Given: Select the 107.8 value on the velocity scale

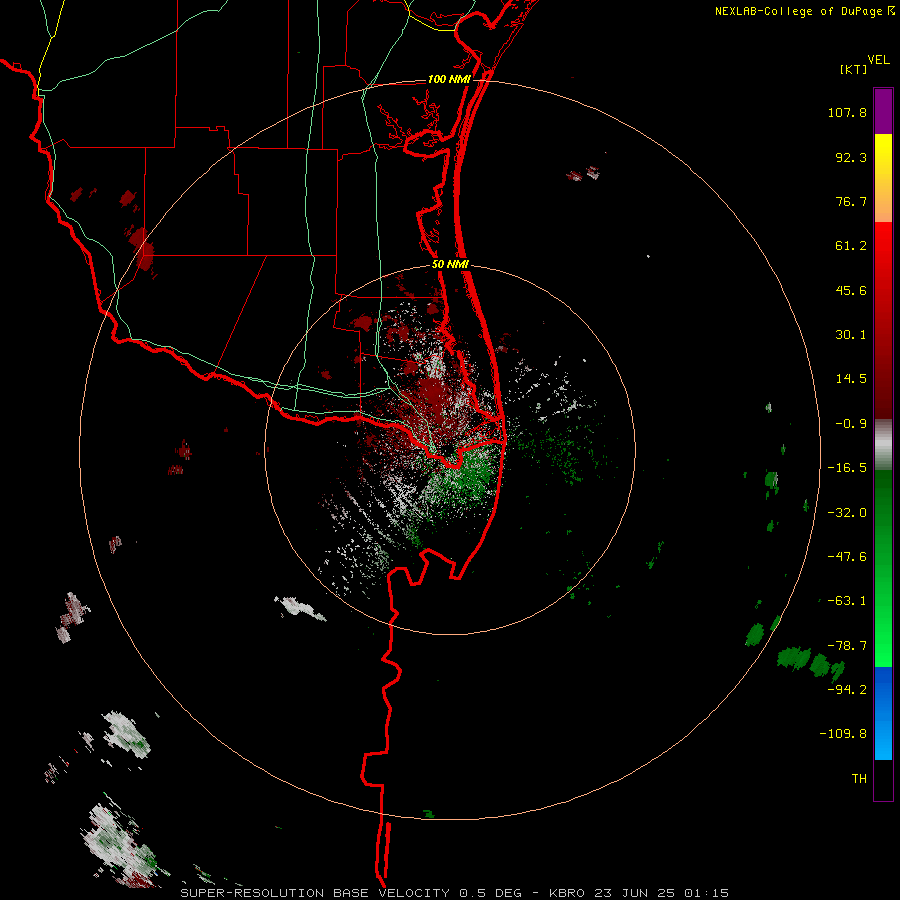Looking at the screenshot, I should point(847,112).
